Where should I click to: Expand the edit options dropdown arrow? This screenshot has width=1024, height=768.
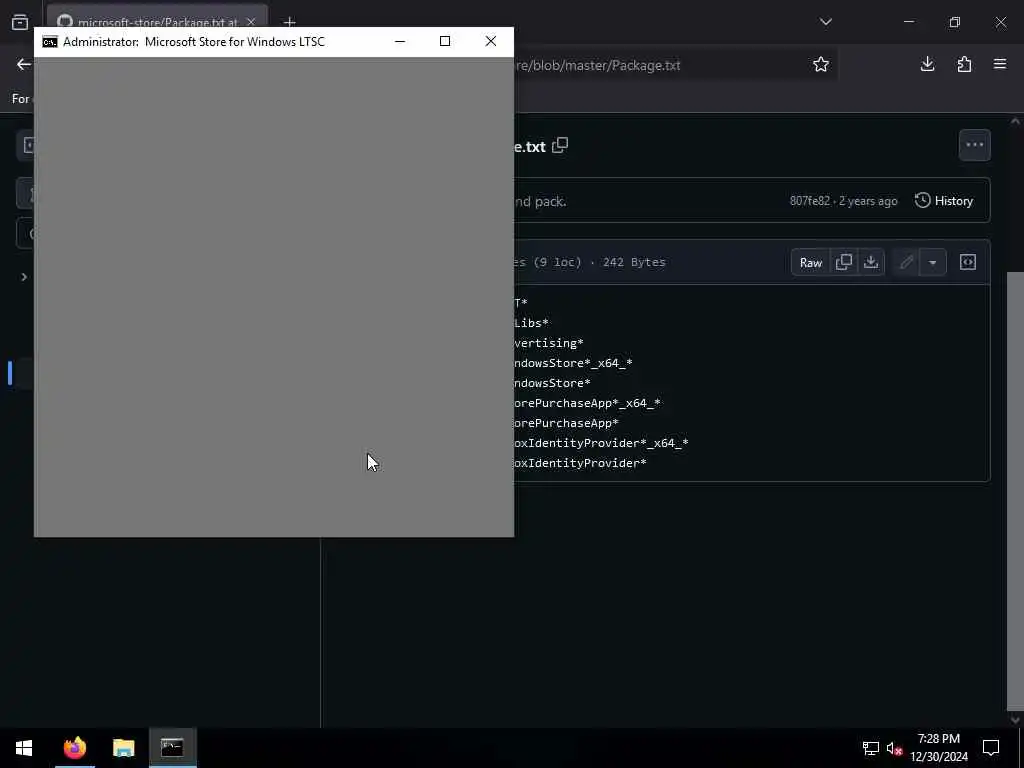933,263
